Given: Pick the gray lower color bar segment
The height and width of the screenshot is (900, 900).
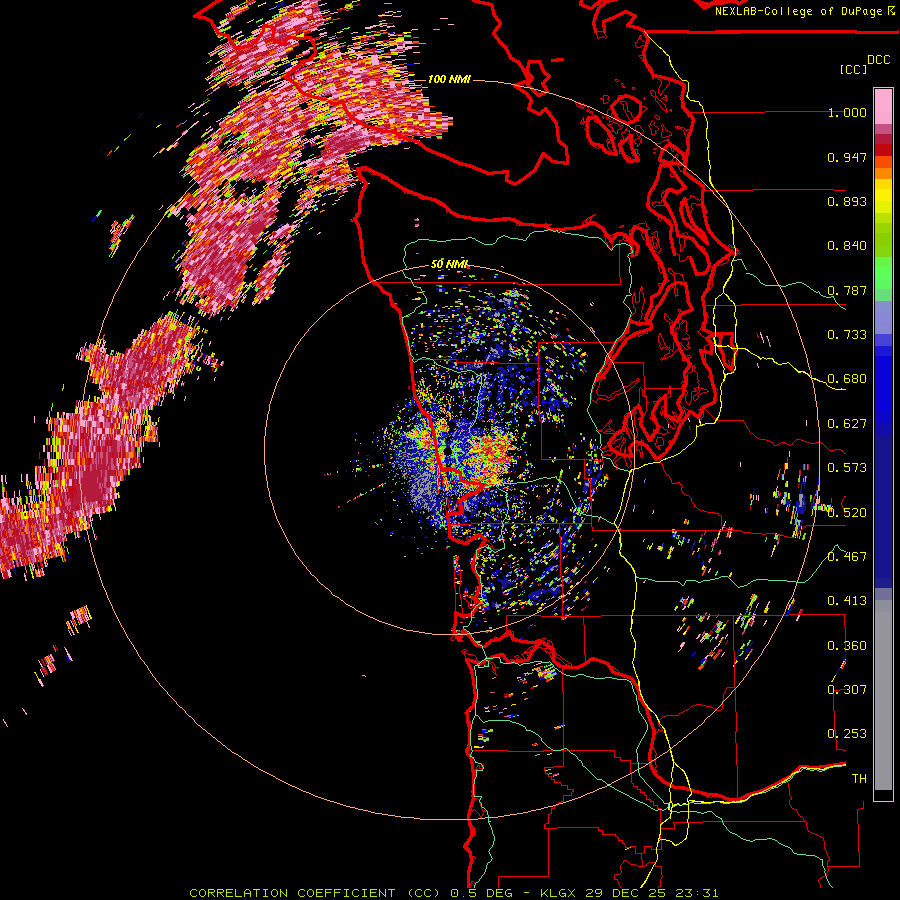Looking at the screenshot, I should click(883, 695).
